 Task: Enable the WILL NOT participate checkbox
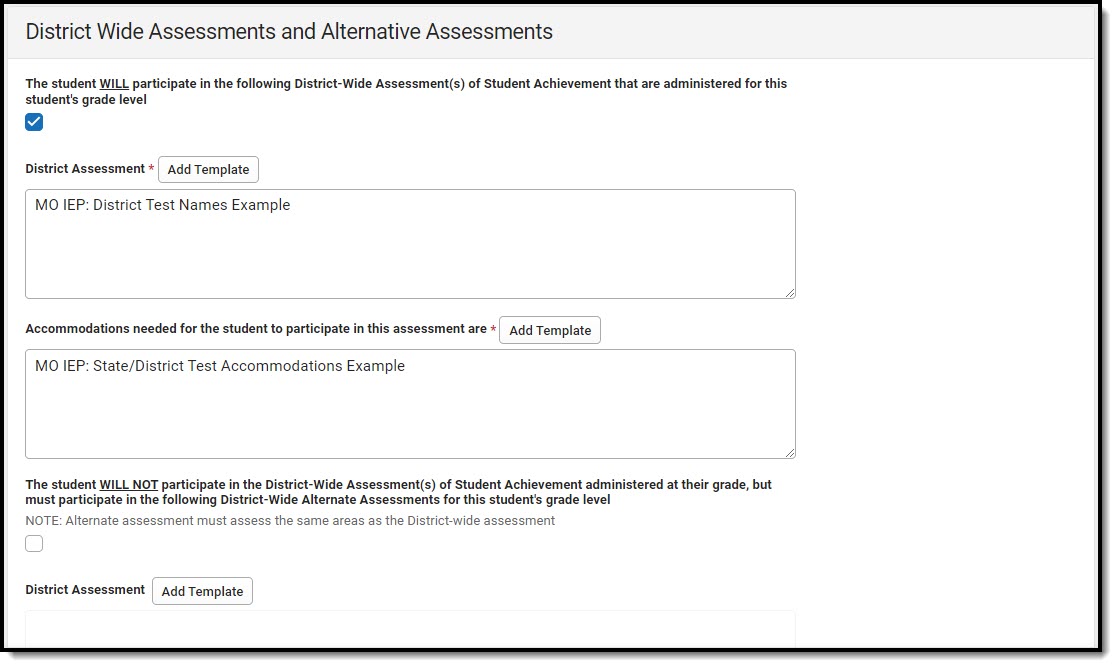click(x=34, y=544)
